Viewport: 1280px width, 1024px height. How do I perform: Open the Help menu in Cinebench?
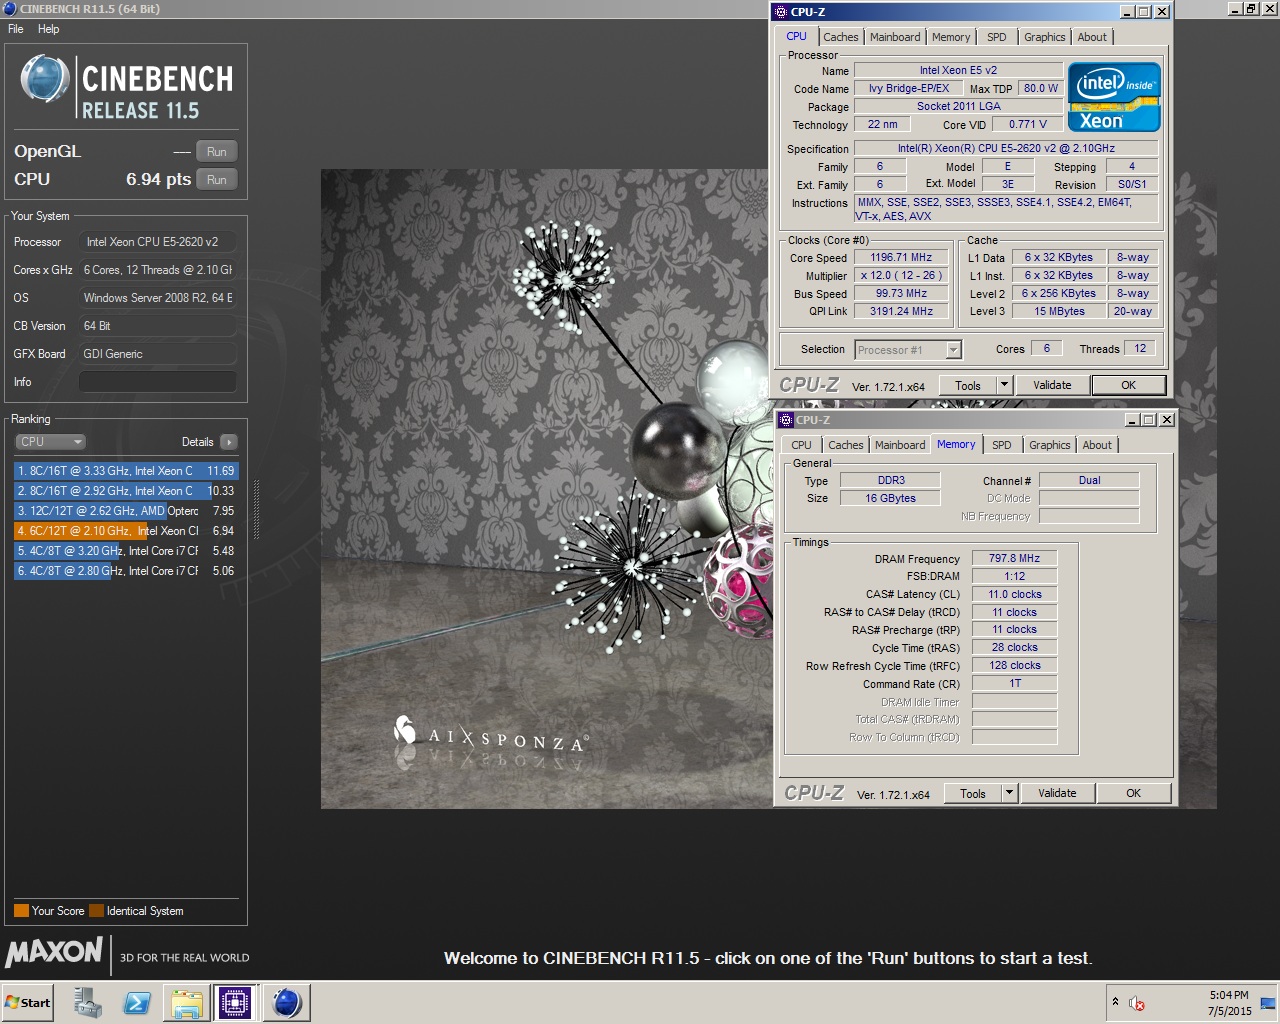click(x=49, y=29)
